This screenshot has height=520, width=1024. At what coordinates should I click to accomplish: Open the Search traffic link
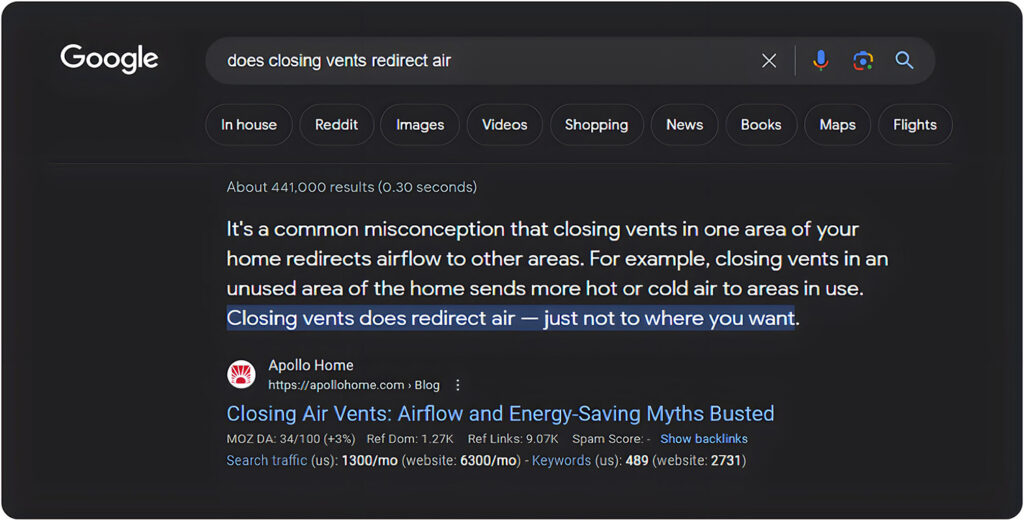point(266,461)
